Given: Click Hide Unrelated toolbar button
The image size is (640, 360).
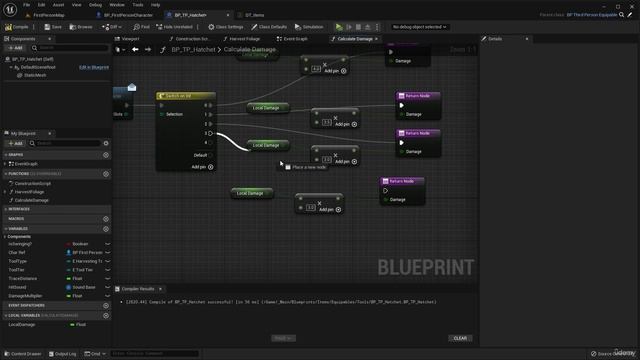Looking at the screenshot, I should (x=174, y=27).
